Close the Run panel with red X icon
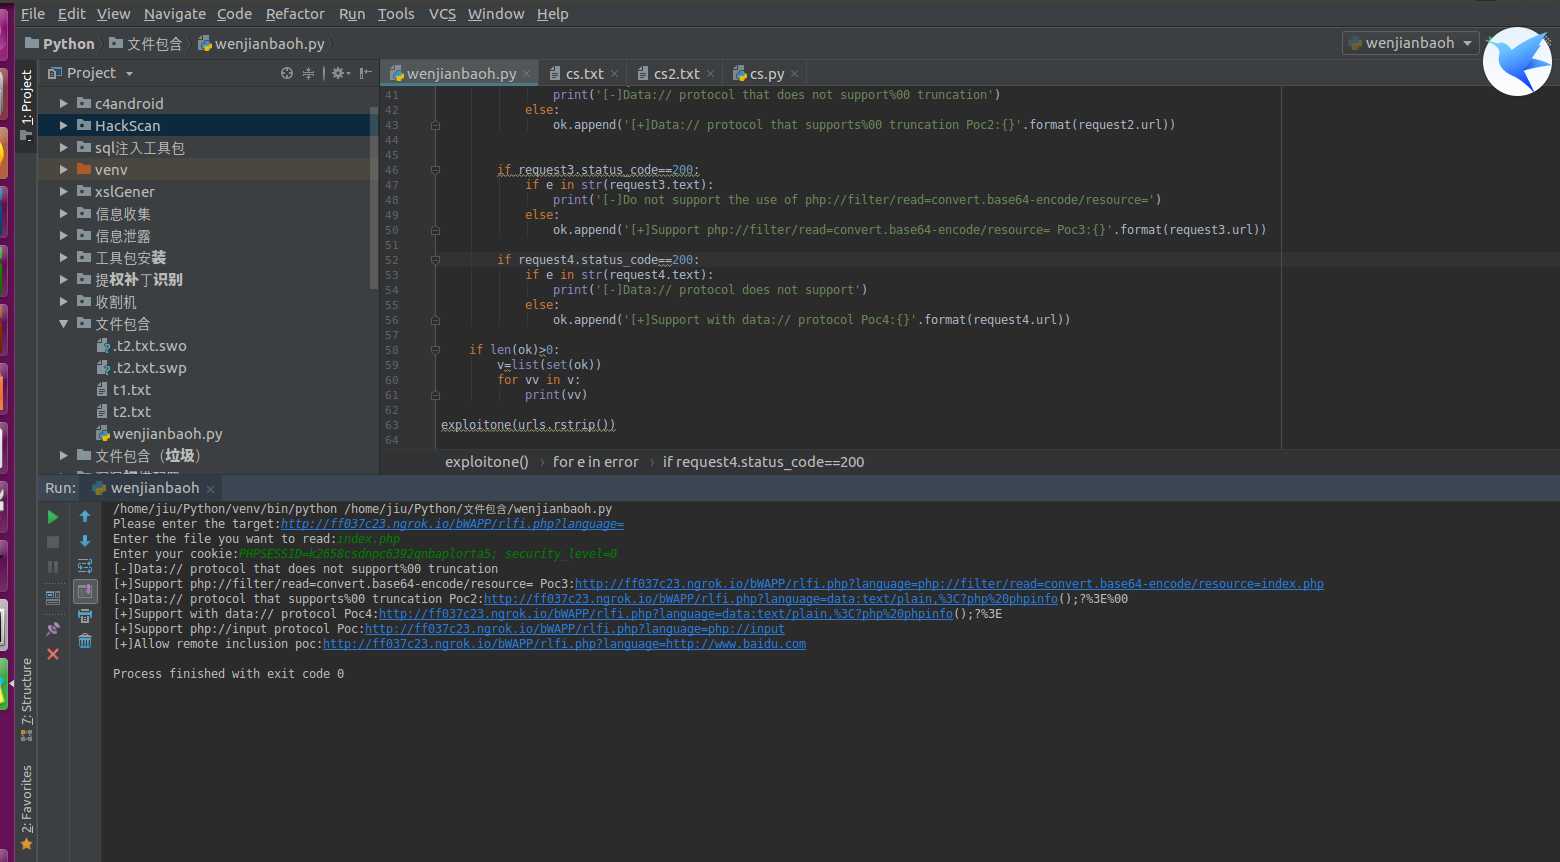Screen dimensions: 1560x862 pyautogui.click(x=53, y=654)
